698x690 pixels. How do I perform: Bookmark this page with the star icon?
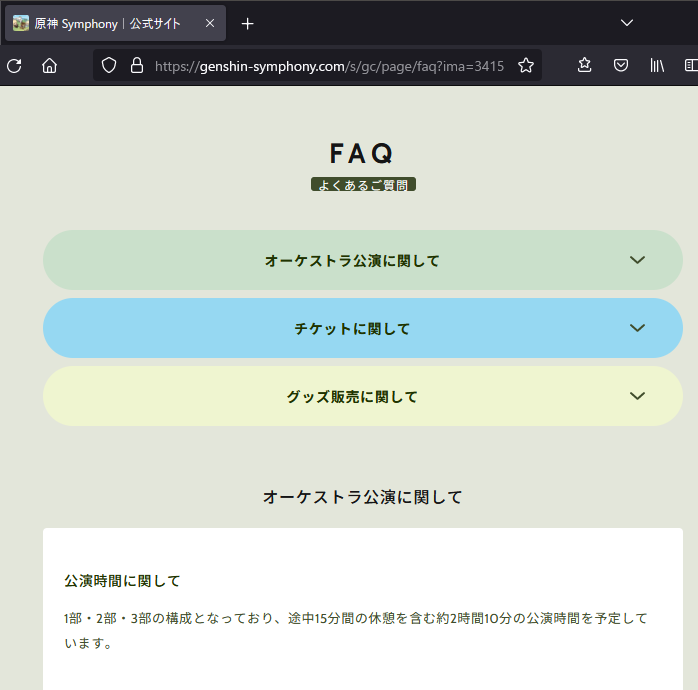click(526, 66)
